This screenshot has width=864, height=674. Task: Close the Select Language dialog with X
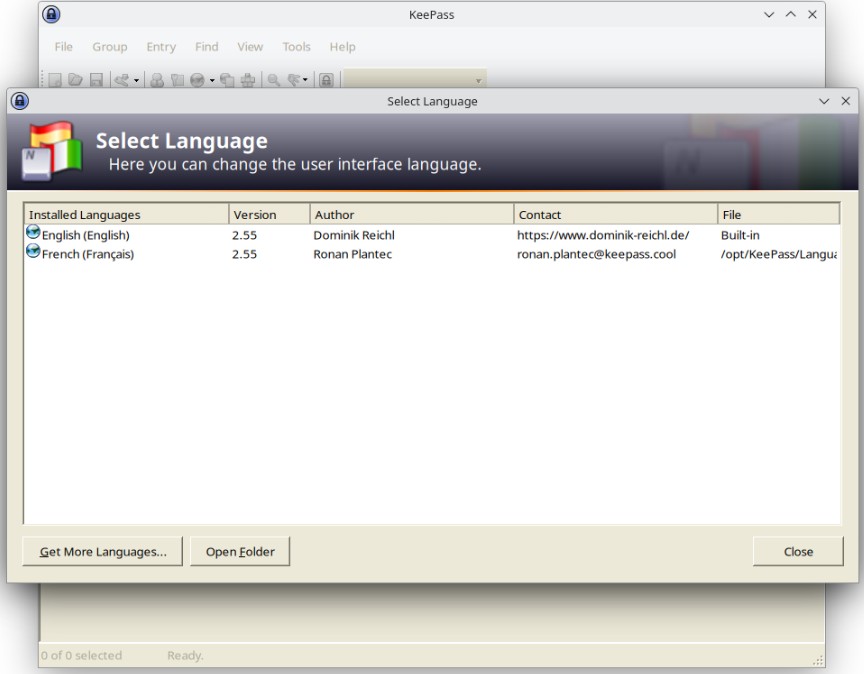[846, 101]
